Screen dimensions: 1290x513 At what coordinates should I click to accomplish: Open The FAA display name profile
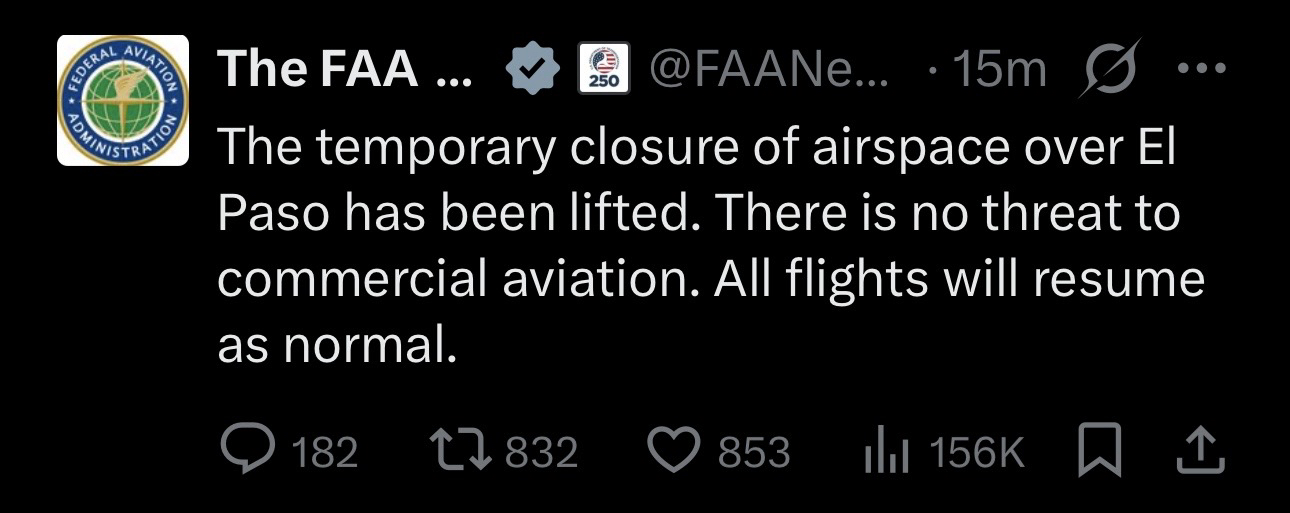(x=333, y=69)
